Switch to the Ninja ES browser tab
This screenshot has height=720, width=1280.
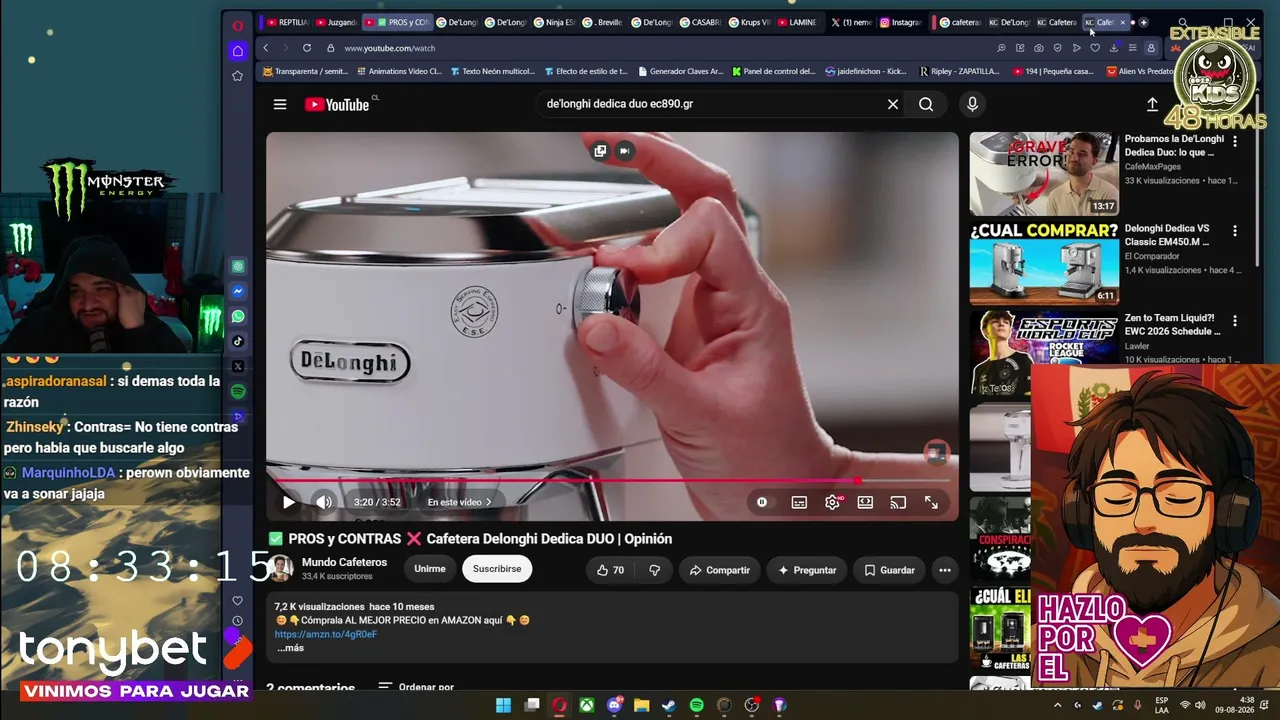pyautogui.click(x=554, y=22)
